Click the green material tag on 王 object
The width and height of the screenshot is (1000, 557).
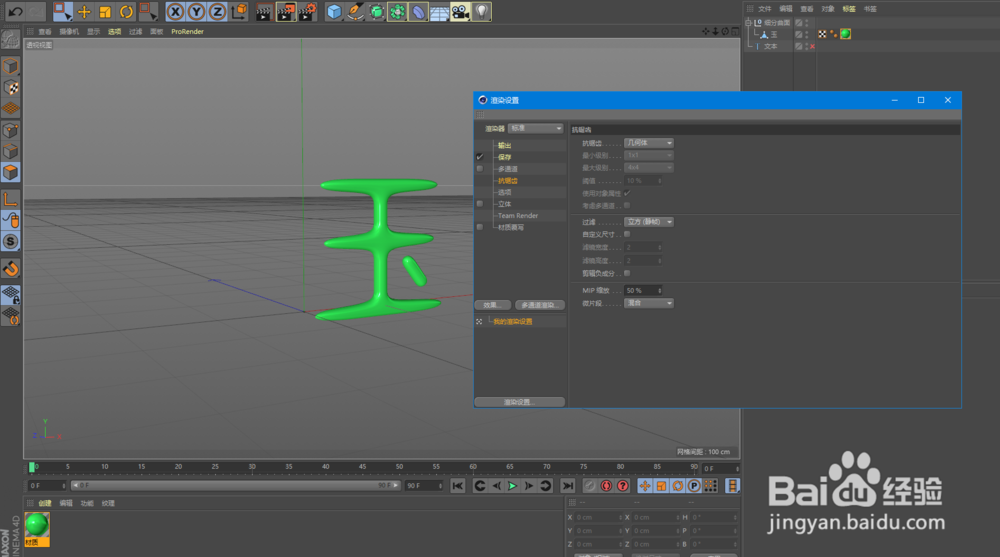pyautogui.click(x=846, y=34)
